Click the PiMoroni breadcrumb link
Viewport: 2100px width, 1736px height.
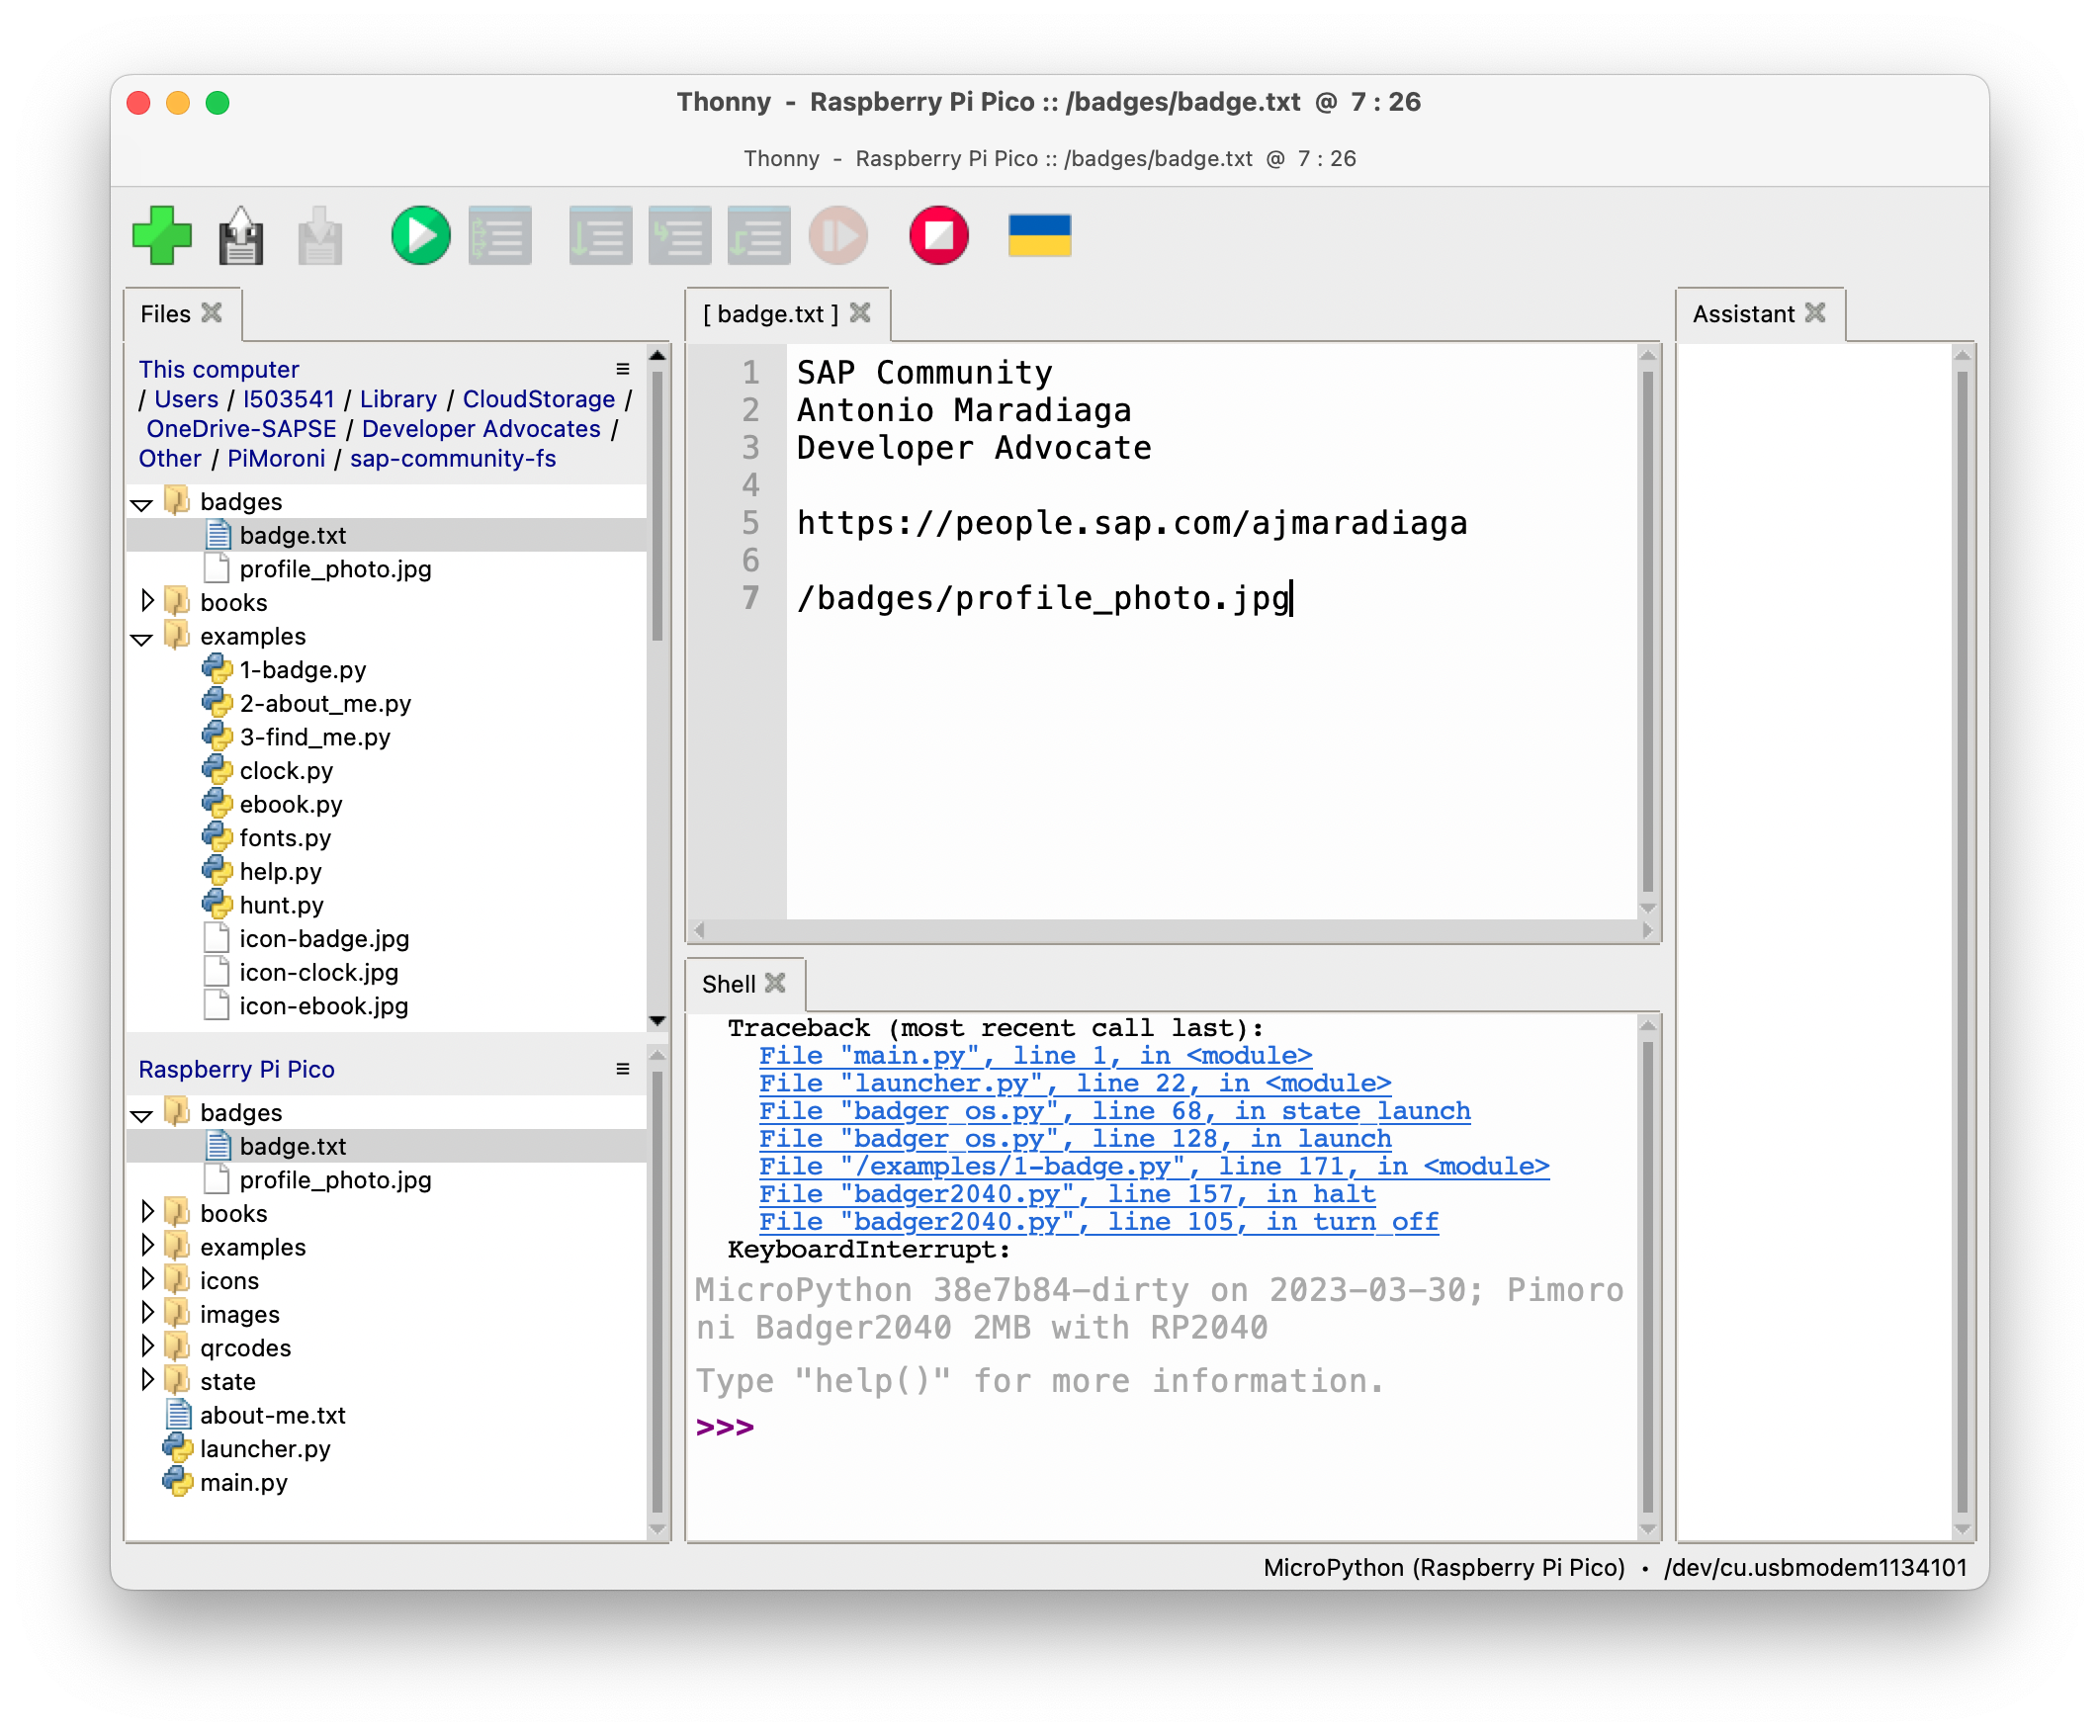(276, 458)
